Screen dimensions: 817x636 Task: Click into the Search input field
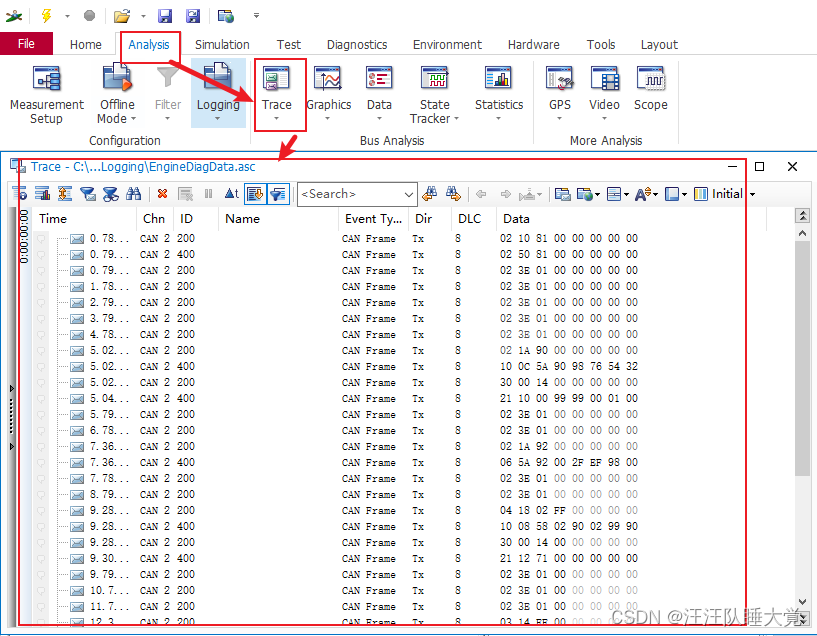point(350,194)
